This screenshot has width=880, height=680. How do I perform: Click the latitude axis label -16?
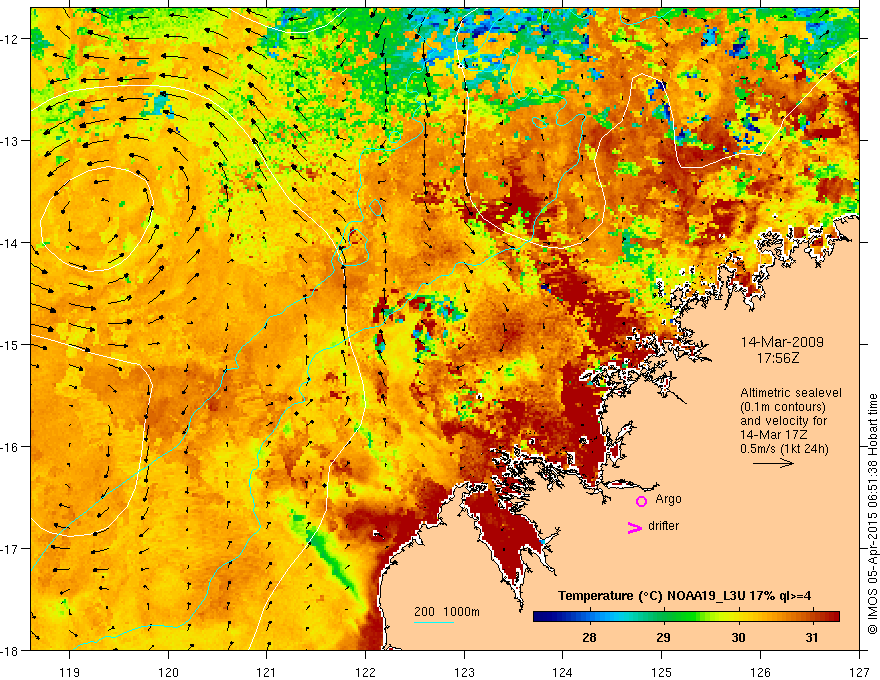coord(12,447)
